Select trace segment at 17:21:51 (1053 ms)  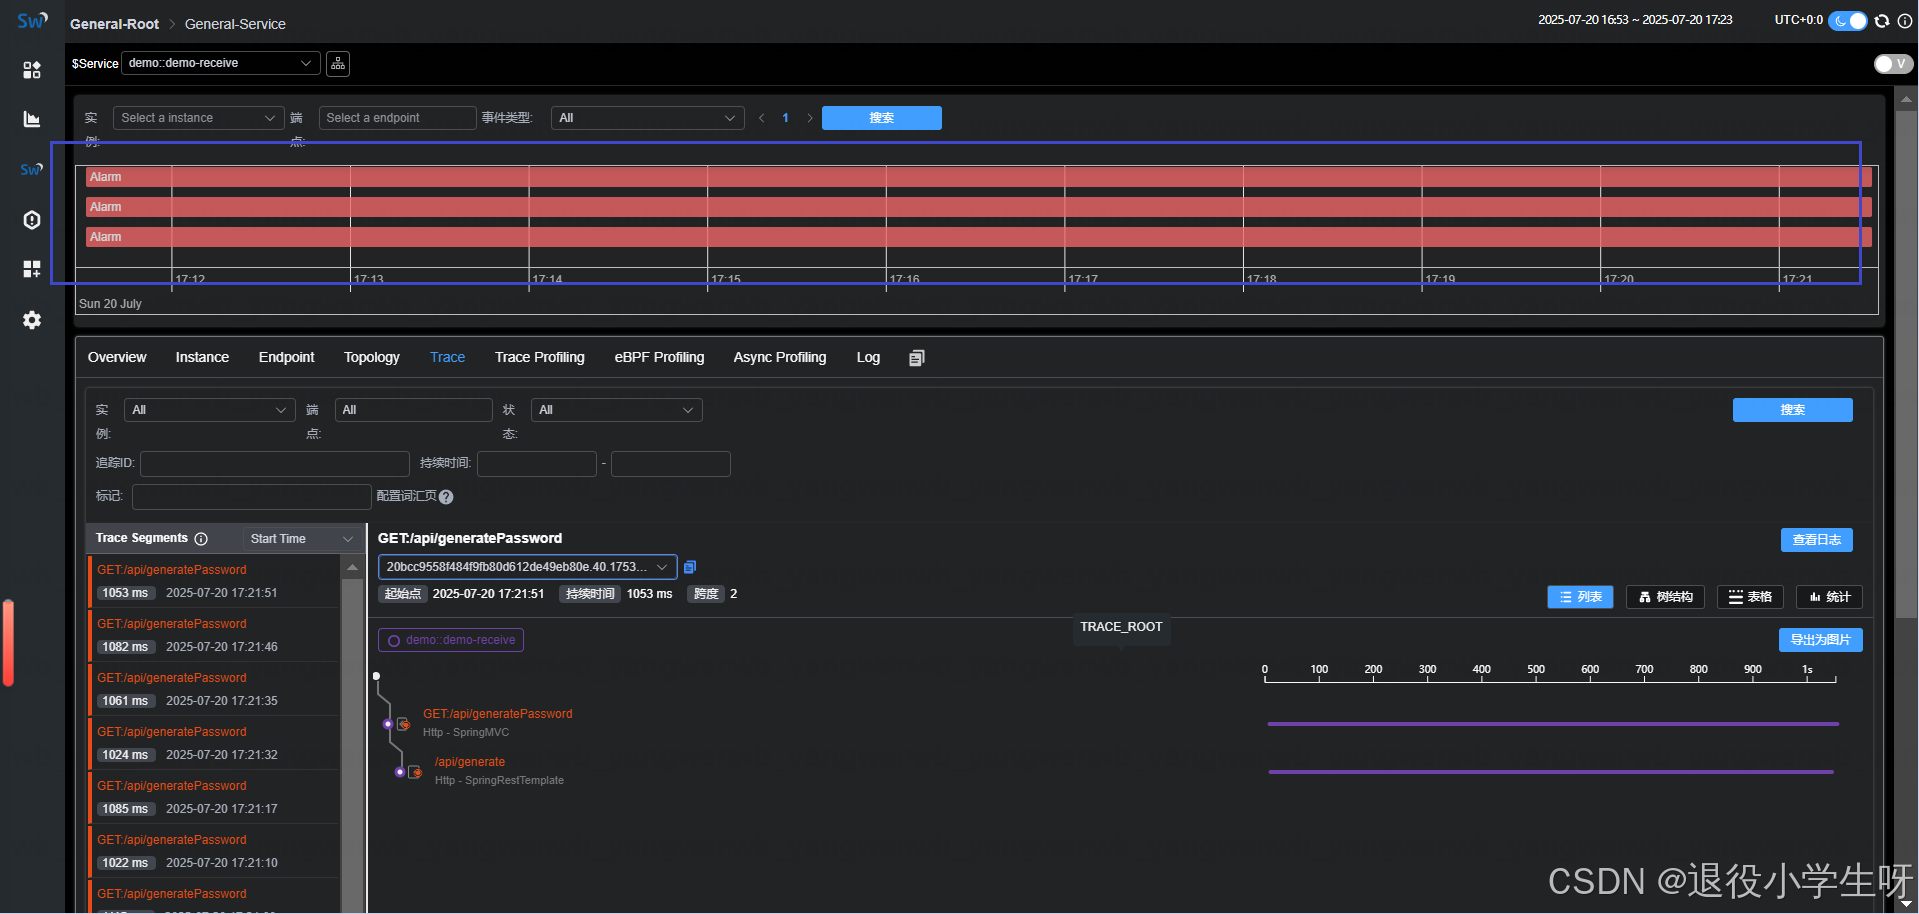pos(214,581)
